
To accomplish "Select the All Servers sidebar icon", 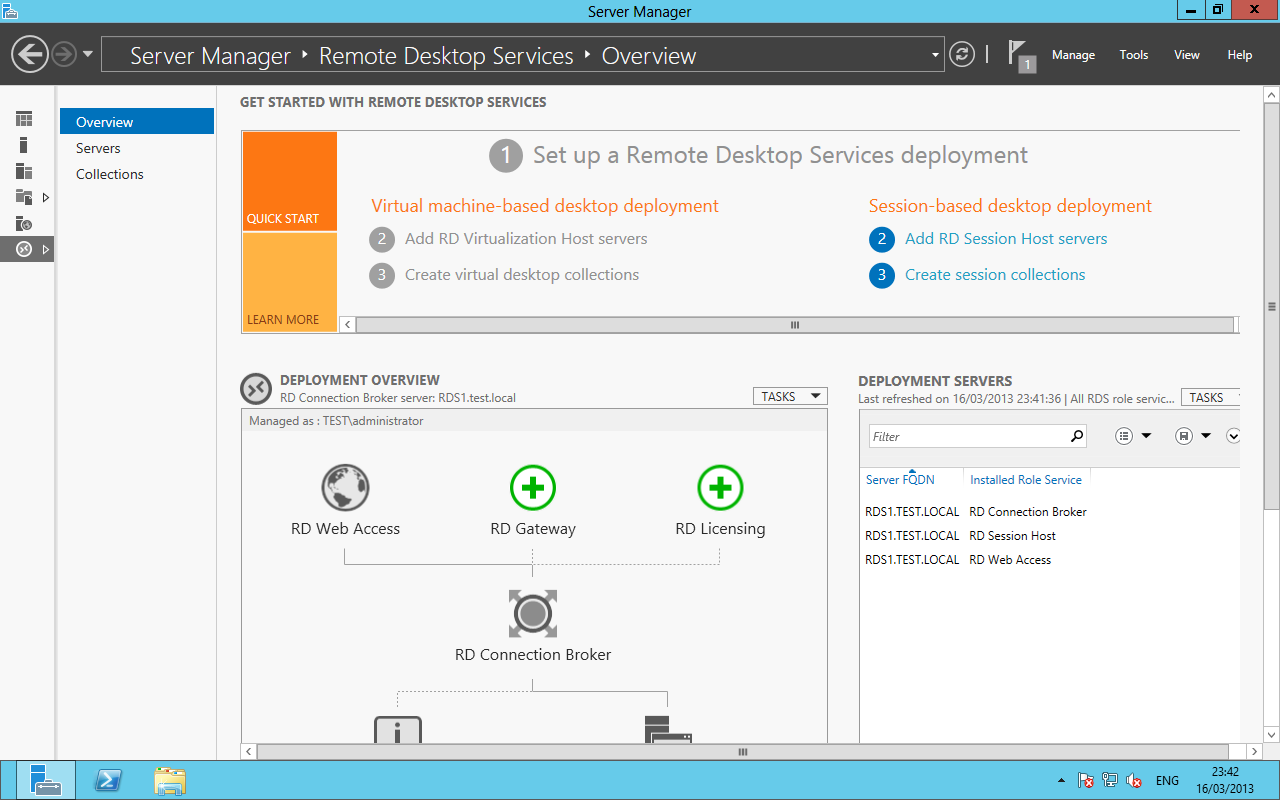I will pos(24,171).
